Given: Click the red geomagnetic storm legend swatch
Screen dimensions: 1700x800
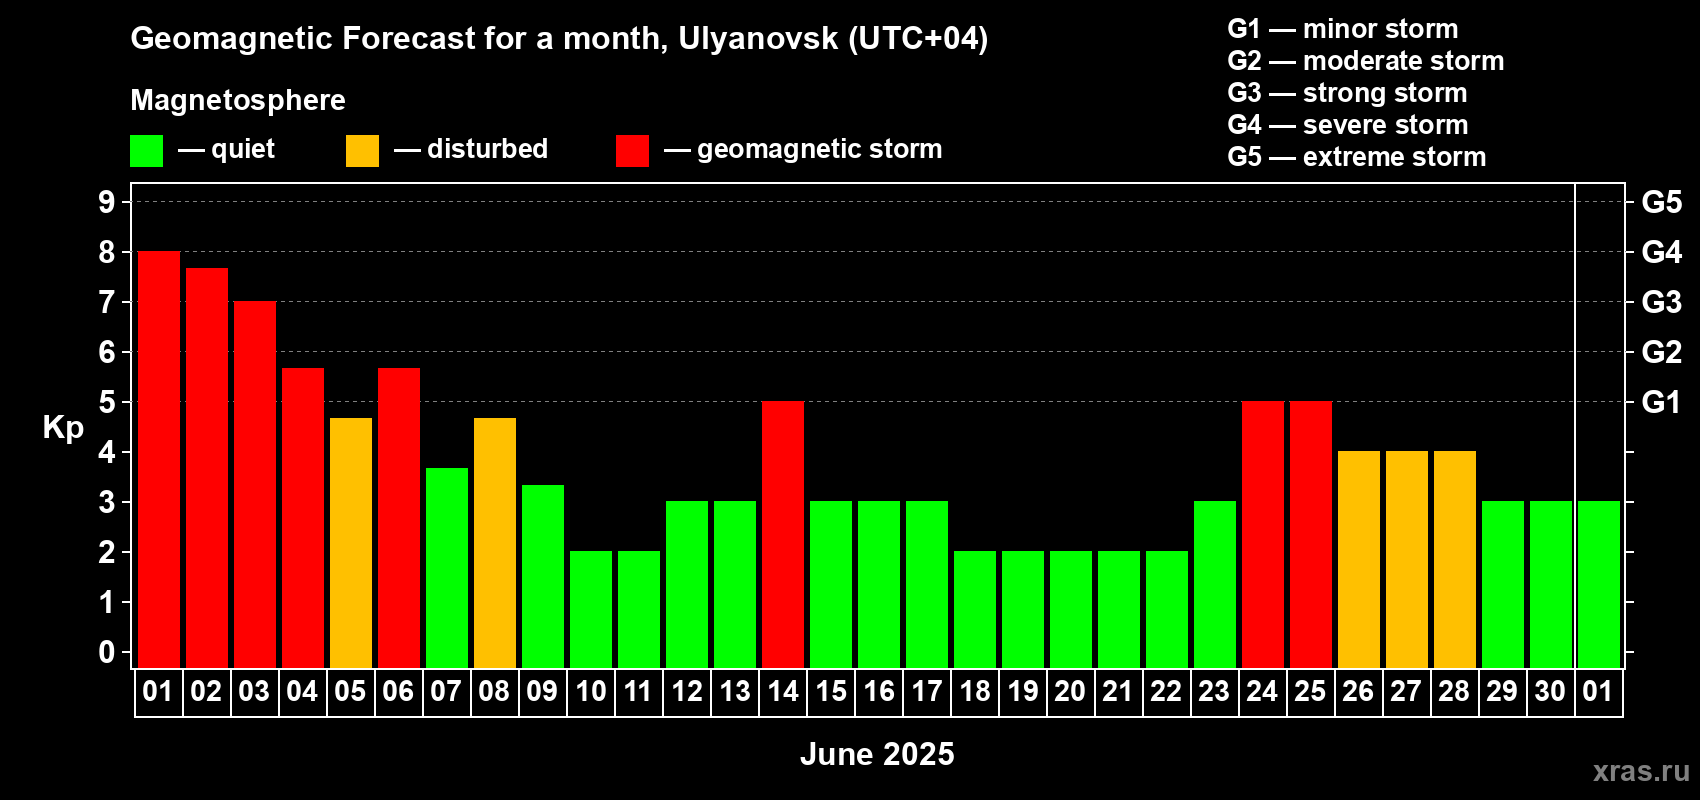Looking at the screenshot, I should (x=633, y=151).
